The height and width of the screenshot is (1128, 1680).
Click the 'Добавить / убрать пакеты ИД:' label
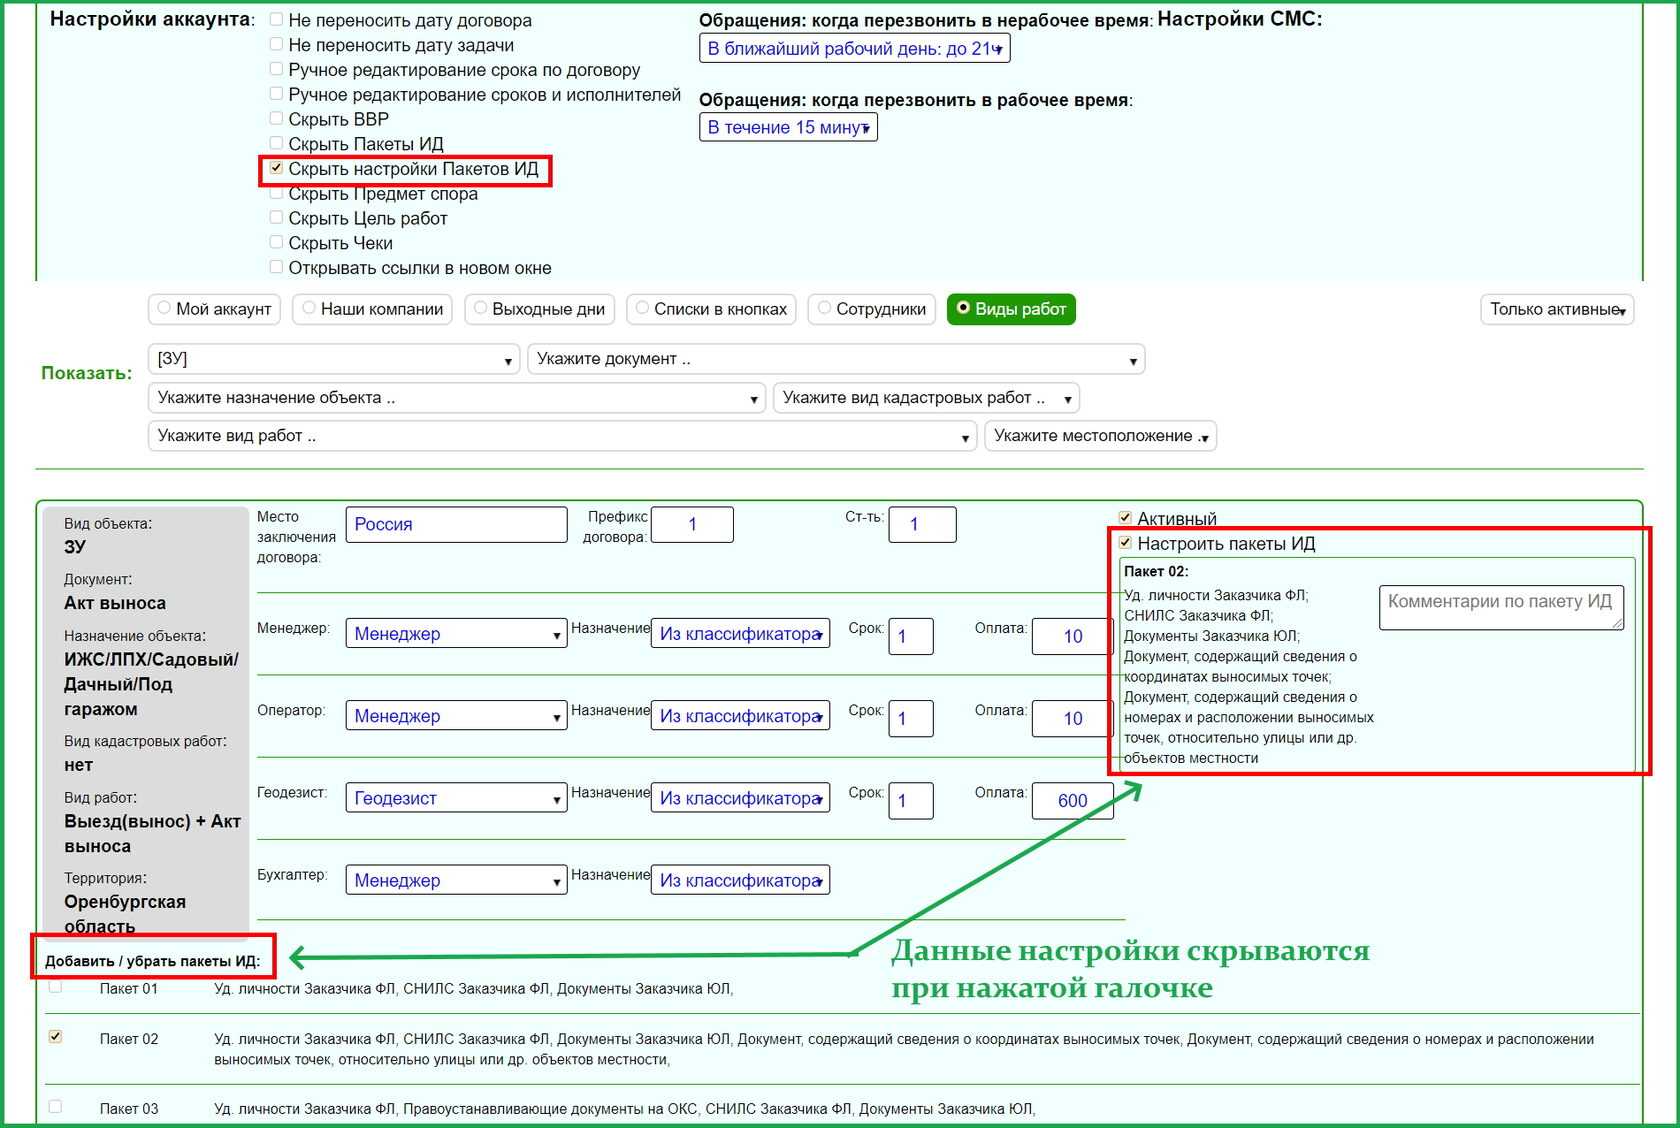[x=152, y=961]
